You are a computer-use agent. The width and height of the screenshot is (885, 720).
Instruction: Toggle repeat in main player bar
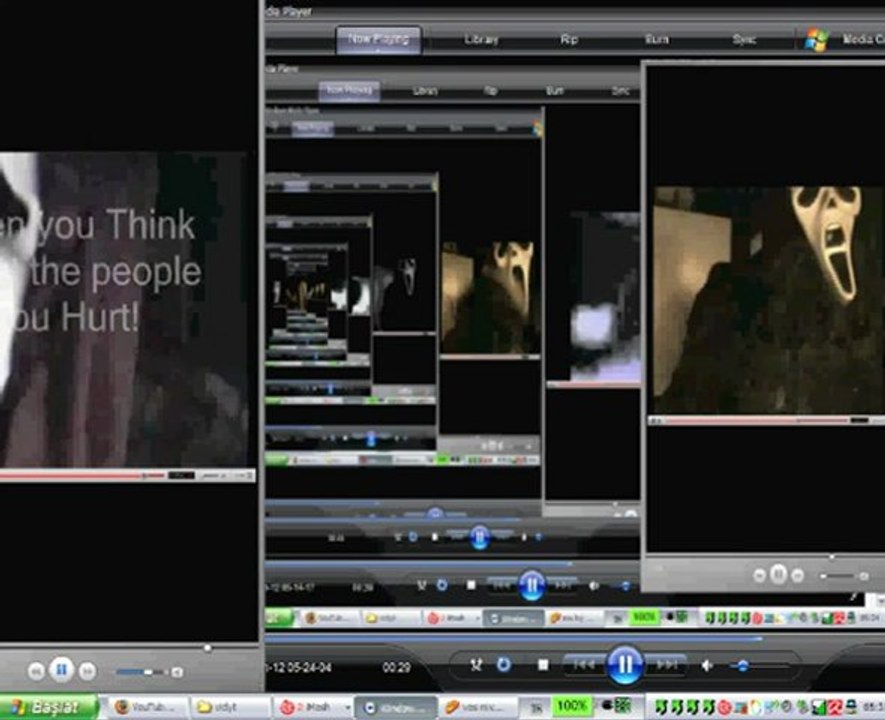click(503, 665)
